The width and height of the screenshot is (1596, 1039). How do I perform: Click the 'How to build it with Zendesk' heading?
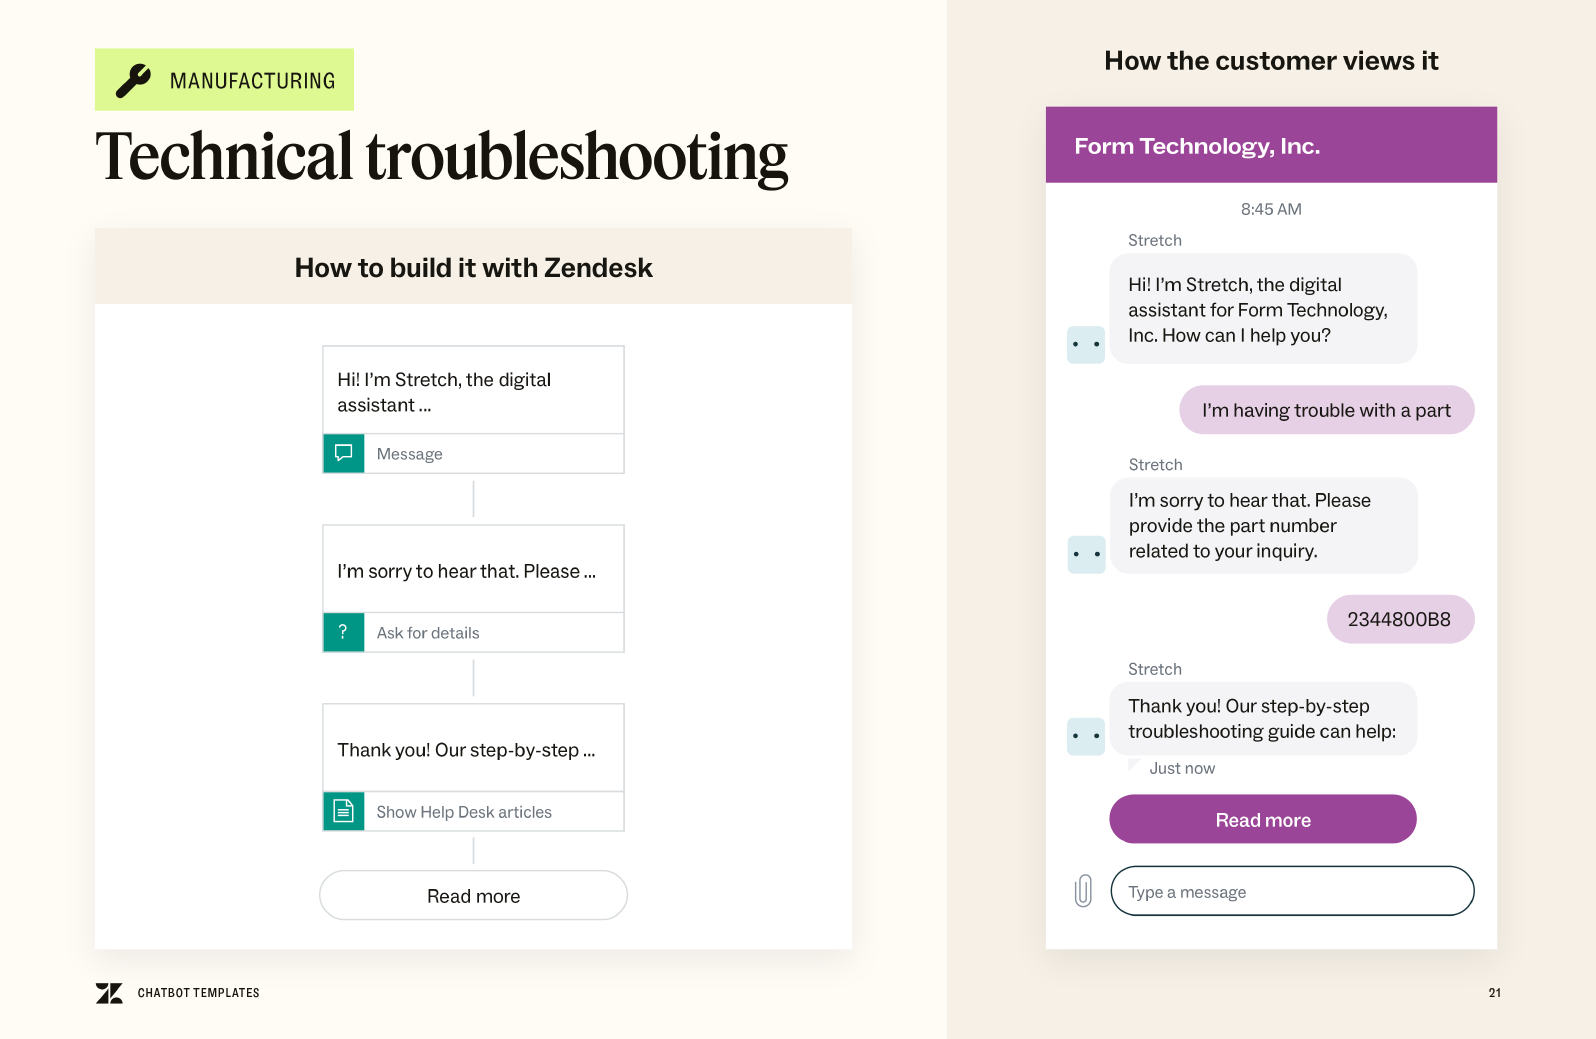[473, 268]
